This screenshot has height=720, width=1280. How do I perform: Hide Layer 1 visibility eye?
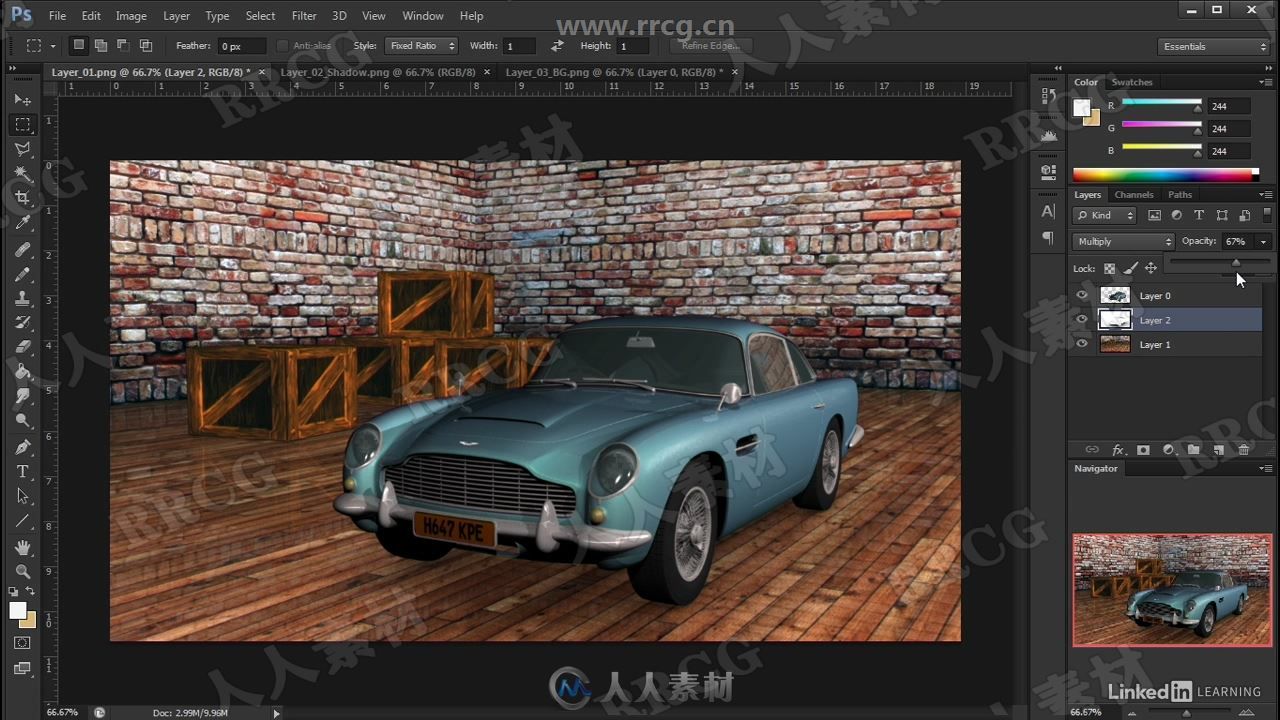click(x=1081, y=344)
